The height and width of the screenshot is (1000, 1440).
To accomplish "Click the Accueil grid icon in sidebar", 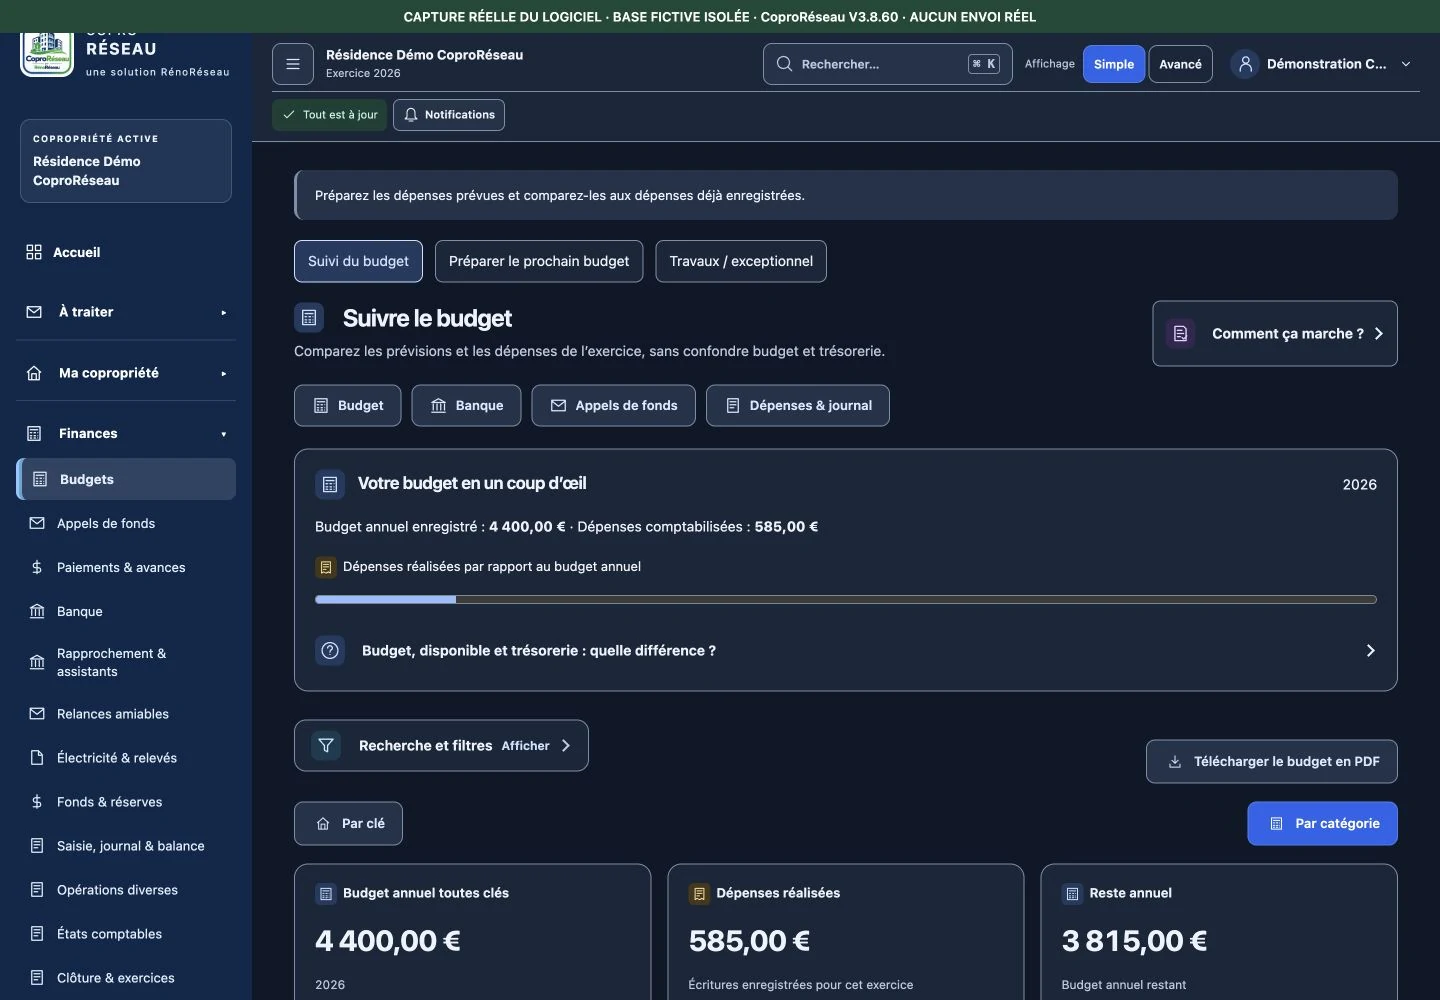I will [34, 252].
